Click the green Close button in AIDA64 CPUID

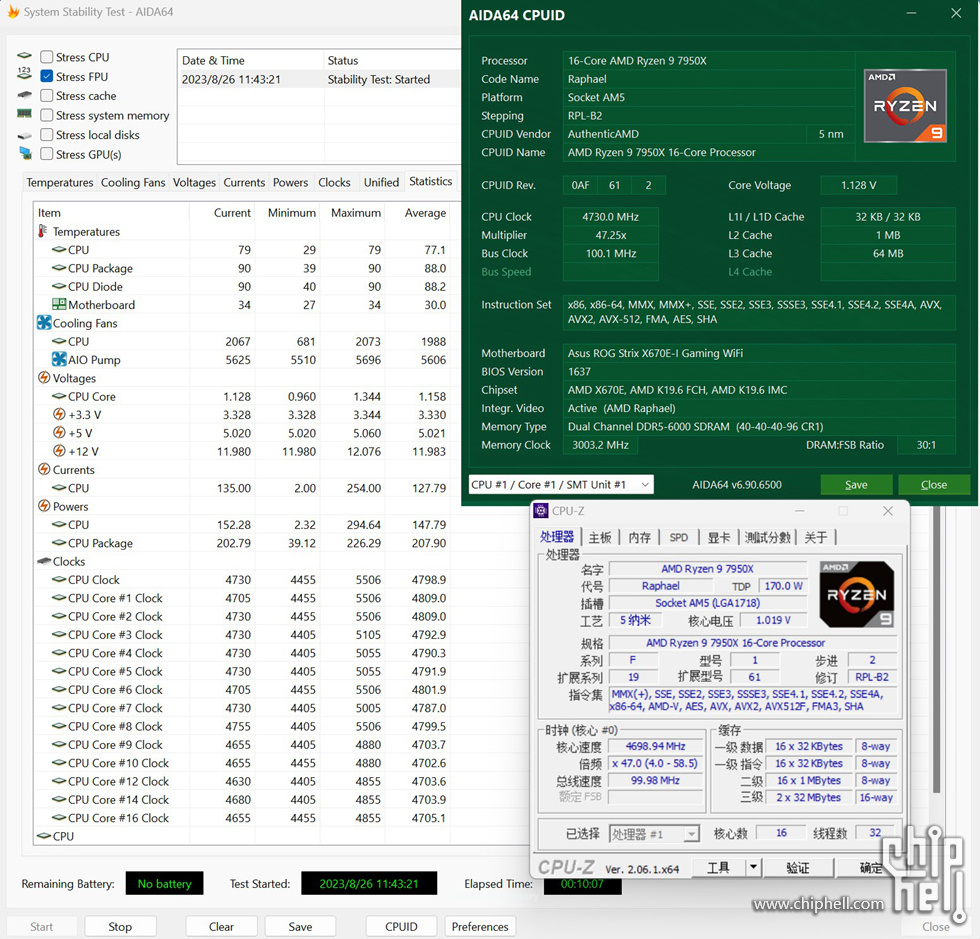tap(934, 485)
